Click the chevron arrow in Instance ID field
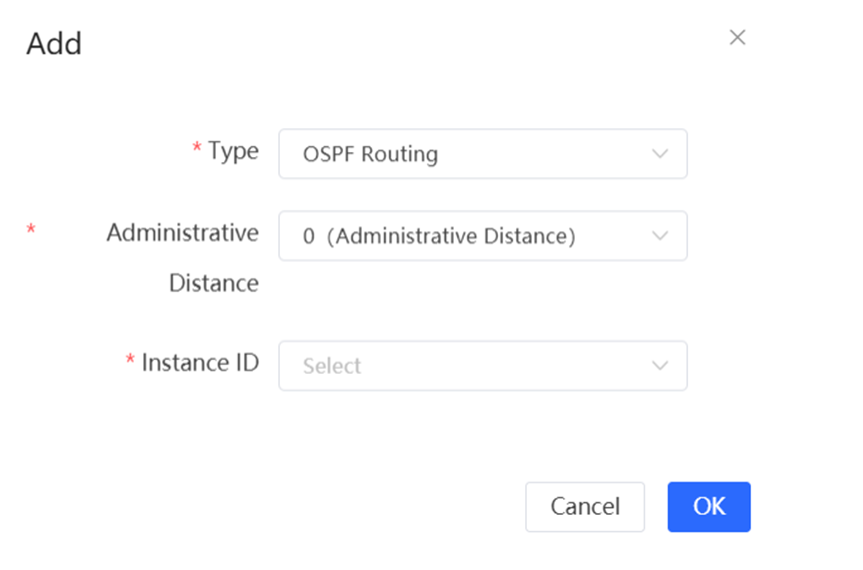Screen dimensions: 863x570 point(659,366)
